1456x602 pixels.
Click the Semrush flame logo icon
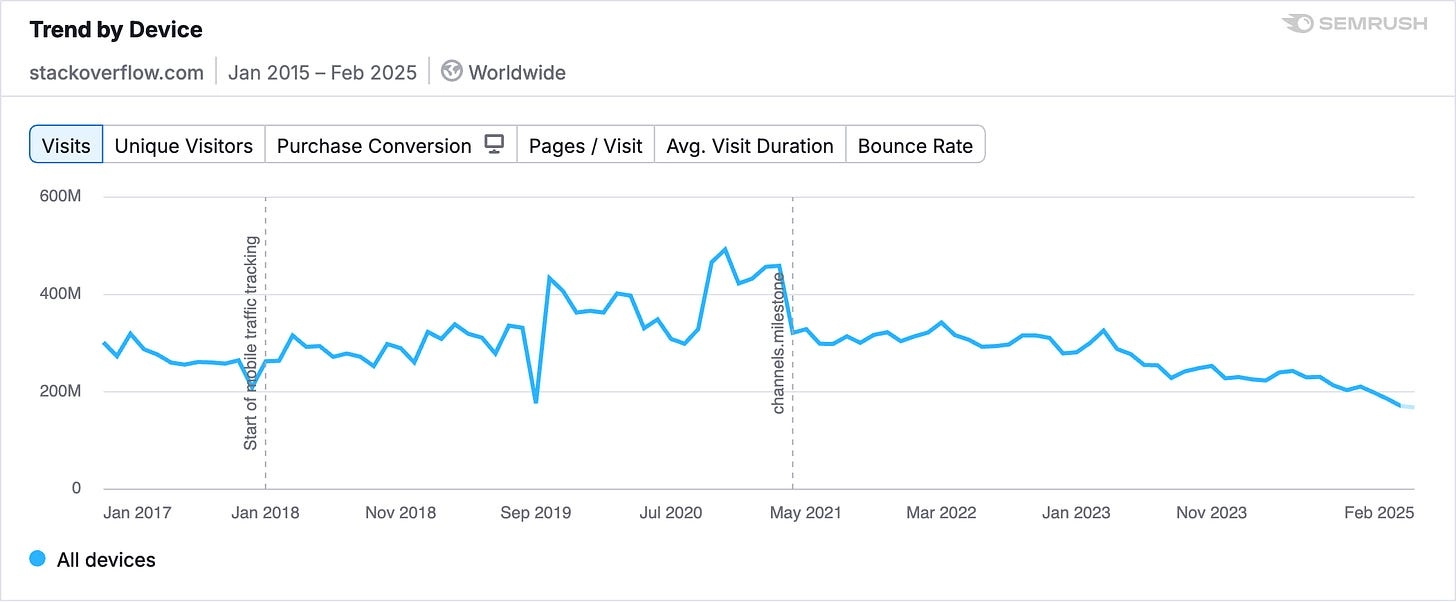click(1297, 23)
